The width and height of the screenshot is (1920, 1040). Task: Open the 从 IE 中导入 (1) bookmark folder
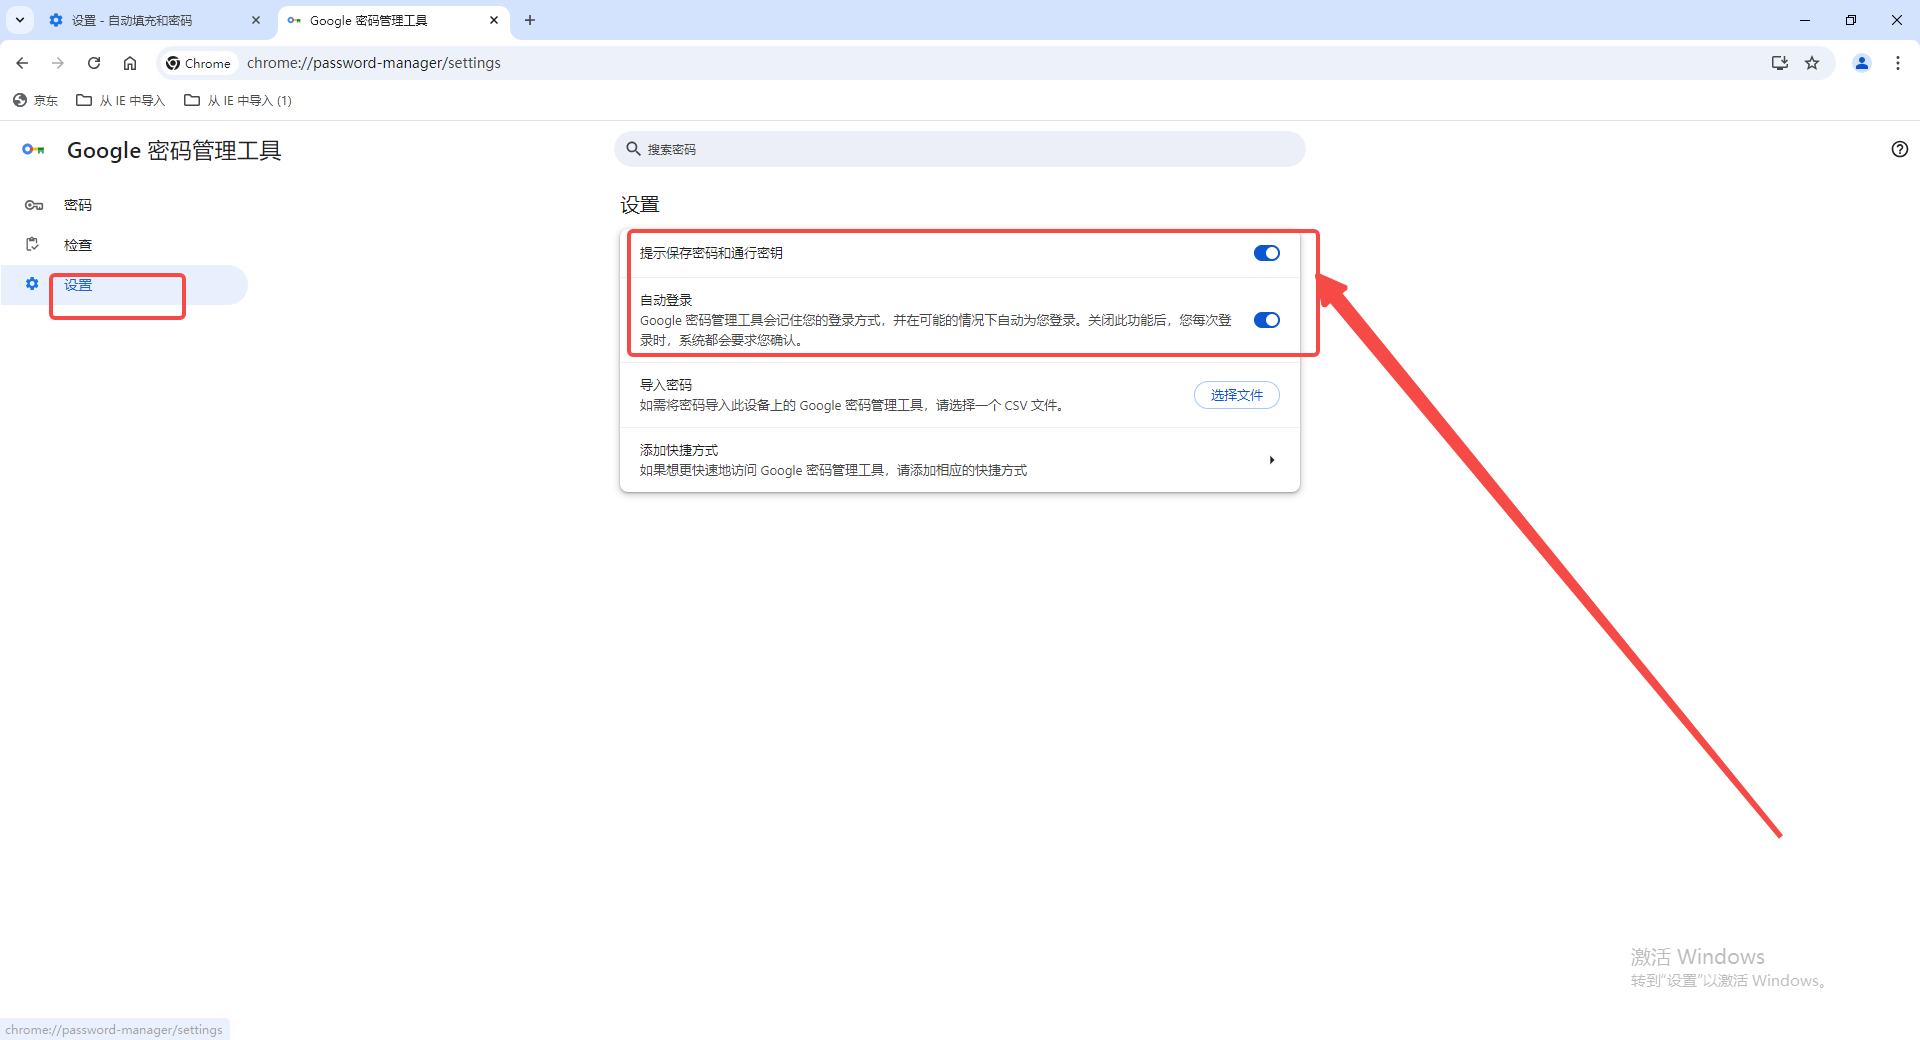click(x=238, y=100)
